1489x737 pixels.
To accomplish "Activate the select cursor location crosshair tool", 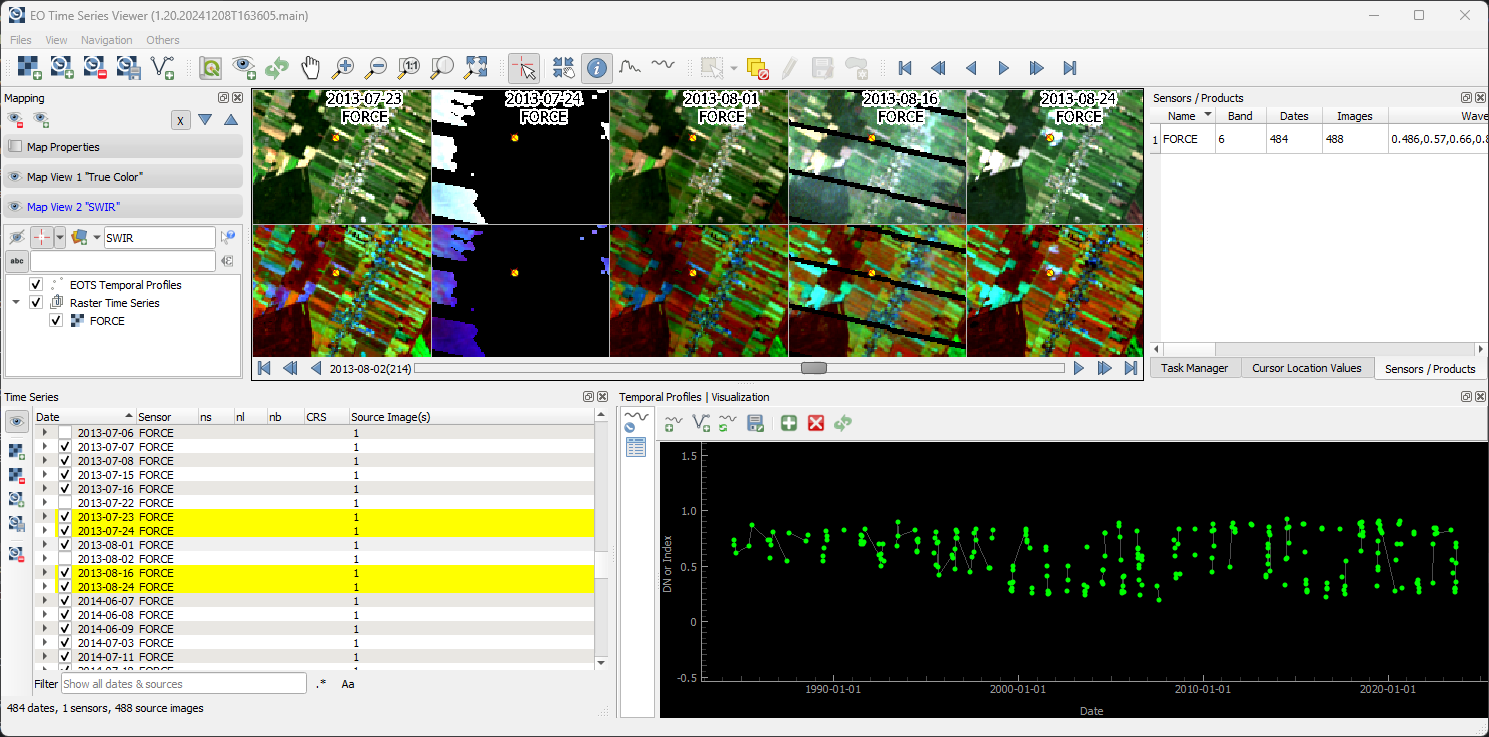I will coord(524,68).
